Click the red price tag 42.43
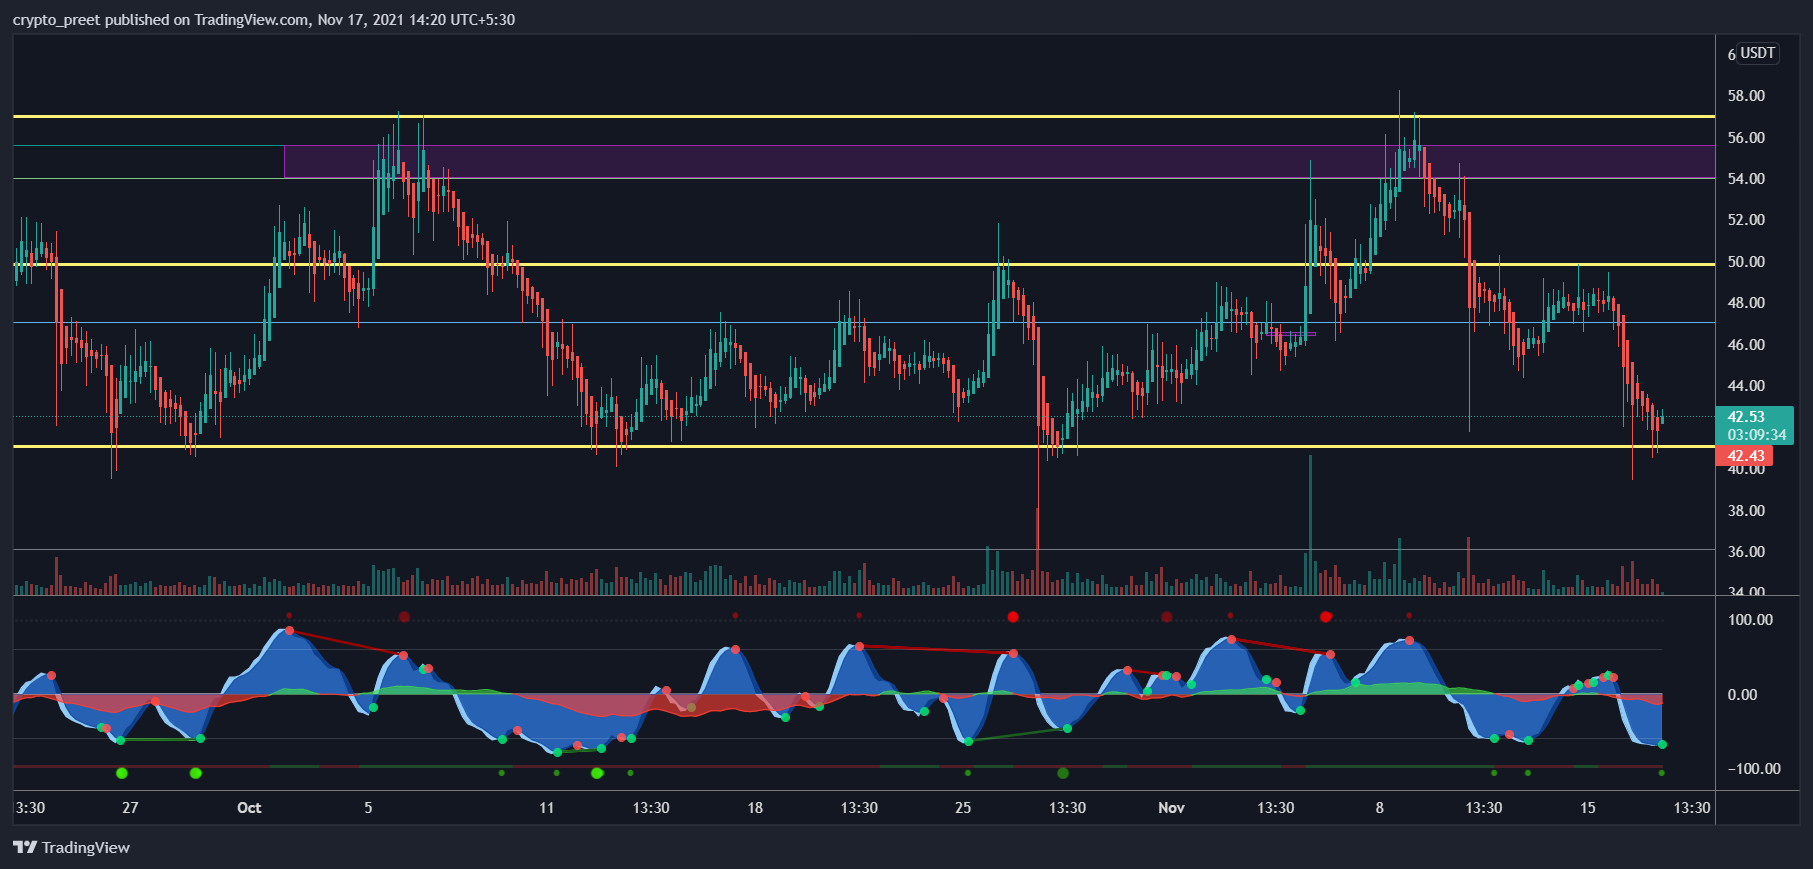Image resolution: width=1813 pixels, height=869 pixels. click(1745, 456)
